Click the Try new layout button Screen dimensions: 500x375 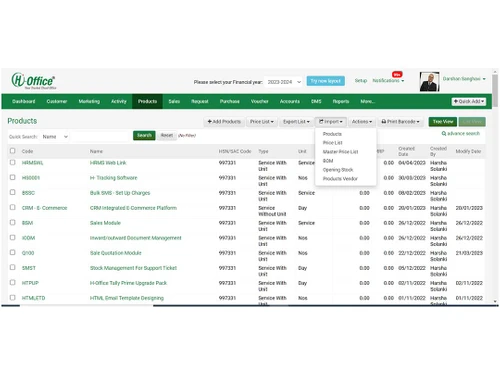click(x=326, y=81)
